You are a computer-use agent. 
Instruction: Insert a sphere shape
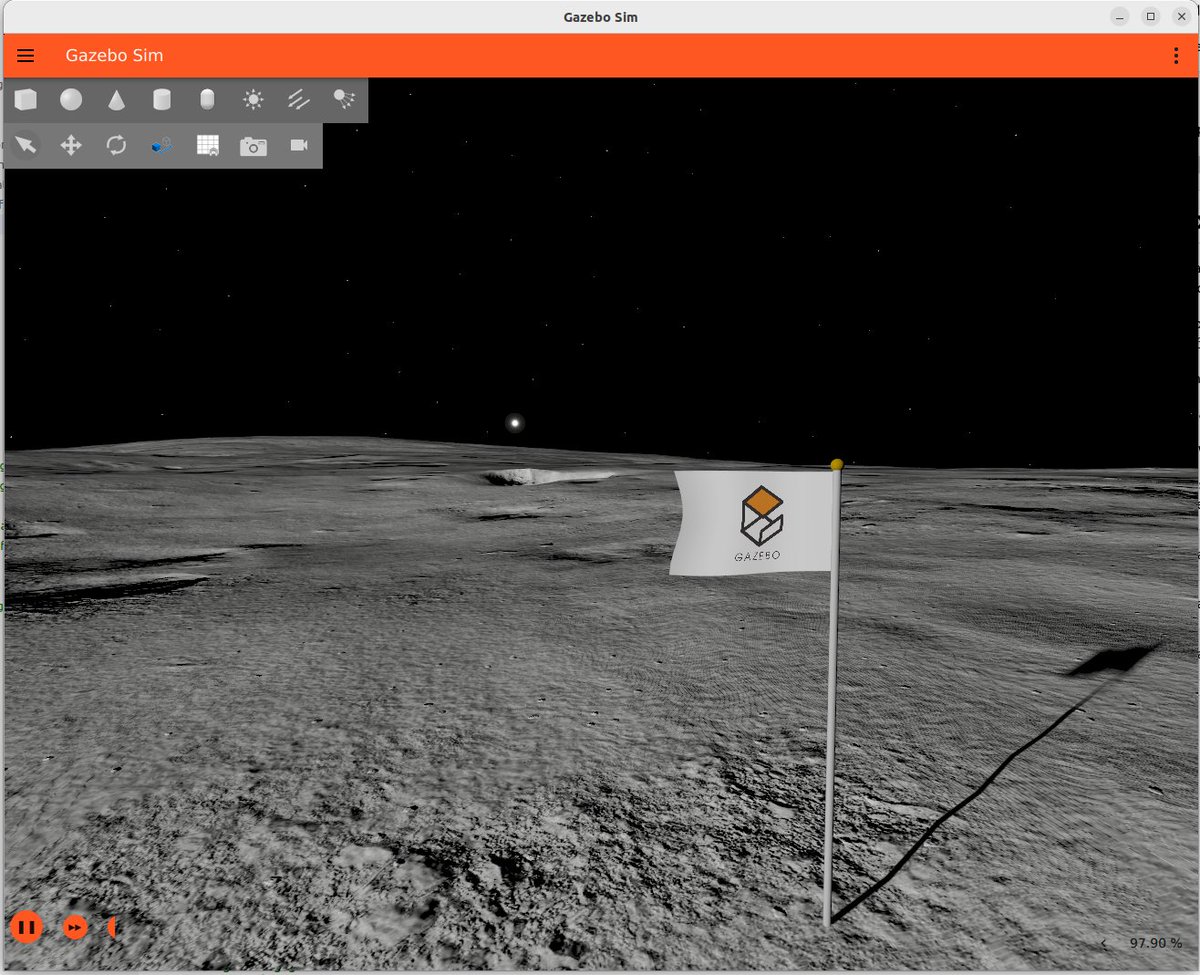point(71,100)
